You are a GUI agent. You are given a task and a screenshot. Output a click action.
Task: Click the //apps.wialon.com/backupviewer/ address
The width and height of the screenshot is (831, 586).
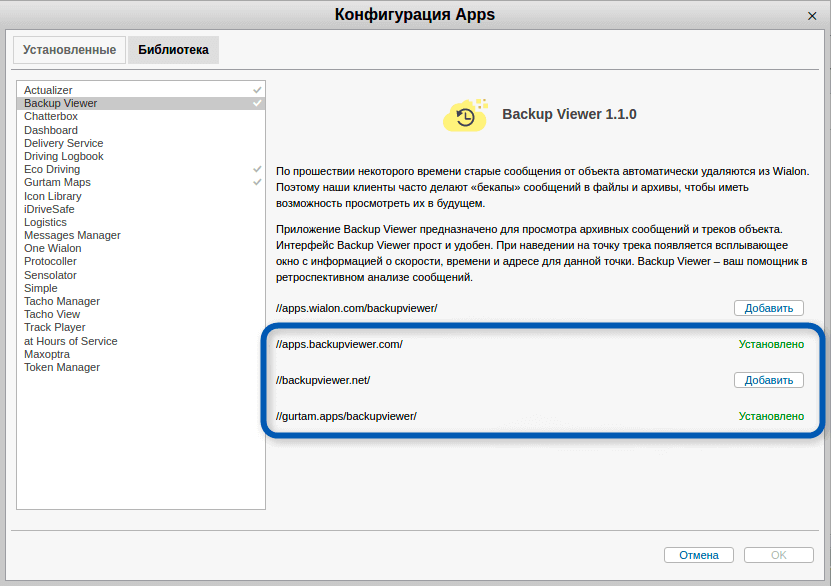[357, 308]
